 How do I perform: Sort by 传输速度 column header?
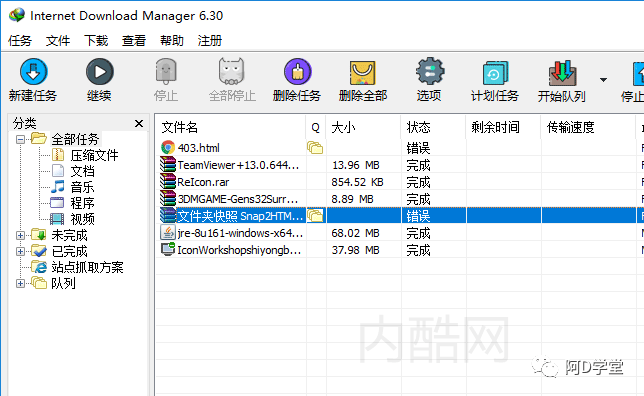click(x=588, y=127)
